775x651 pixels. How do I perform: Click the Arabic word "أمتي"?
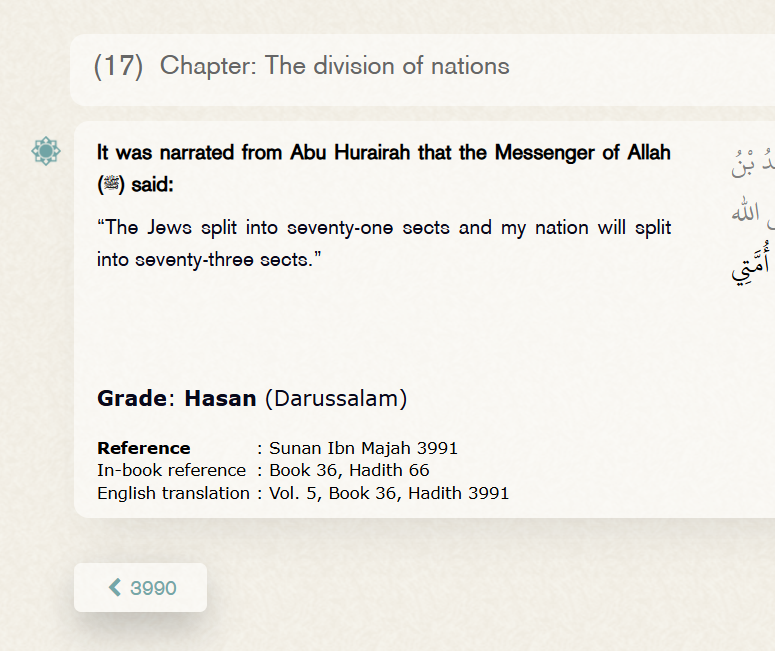752,266
